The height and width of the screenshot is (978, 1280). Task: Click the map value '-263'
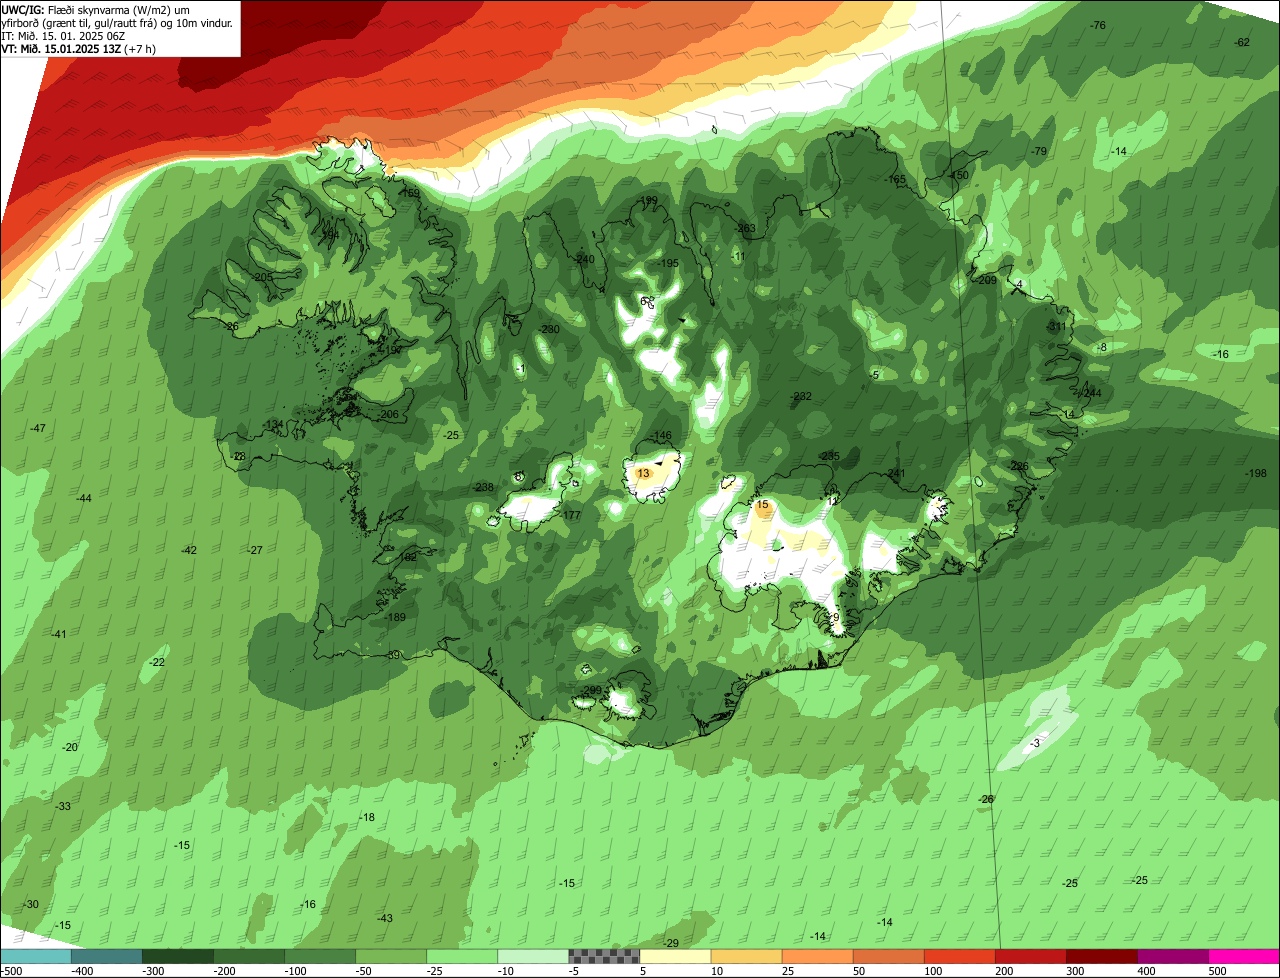coord(745,229)
